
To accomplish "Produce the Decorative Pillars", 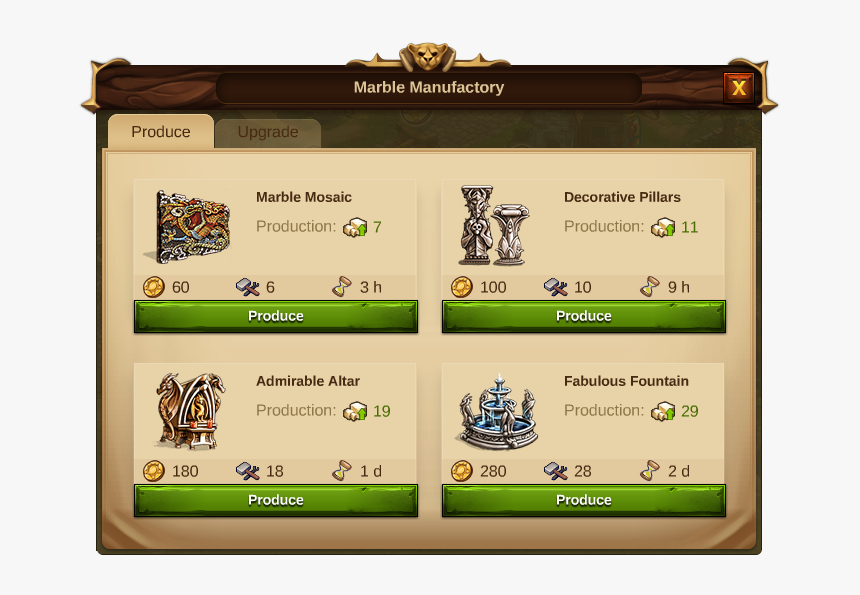I will [x=584, y=316].
